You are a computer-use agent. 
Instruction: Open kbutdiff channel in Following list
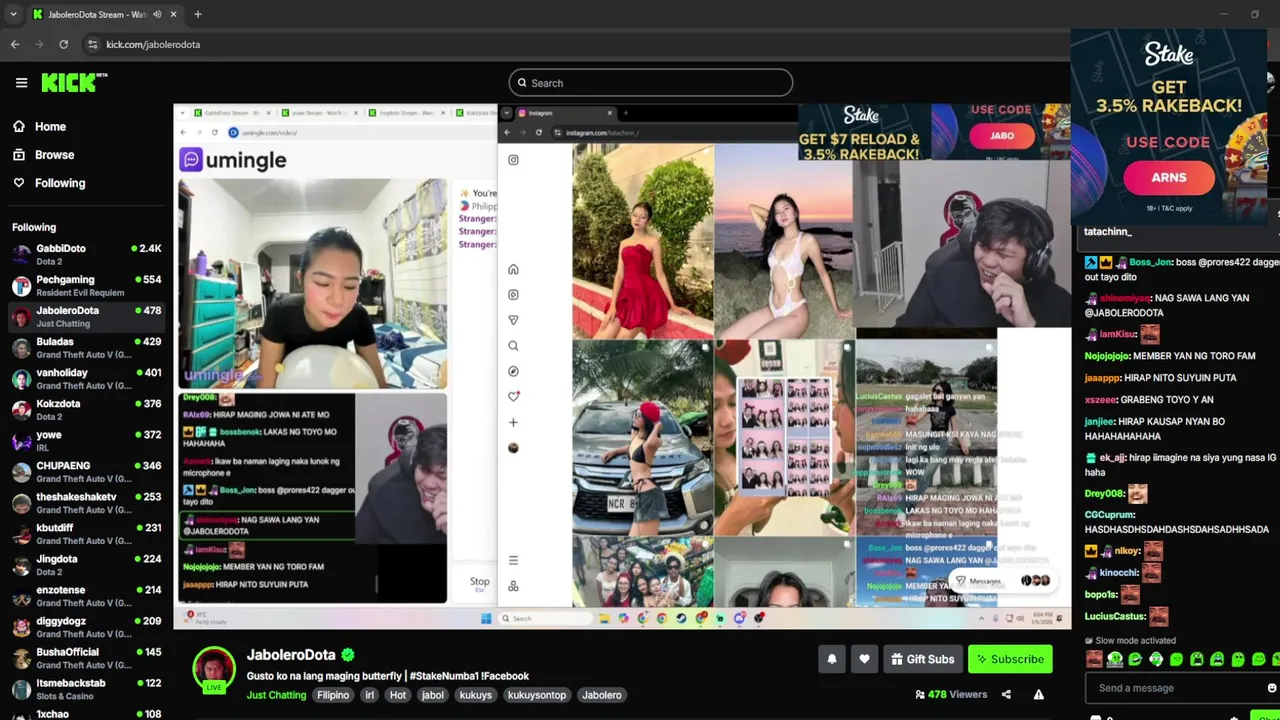click(x=86, y=533)
